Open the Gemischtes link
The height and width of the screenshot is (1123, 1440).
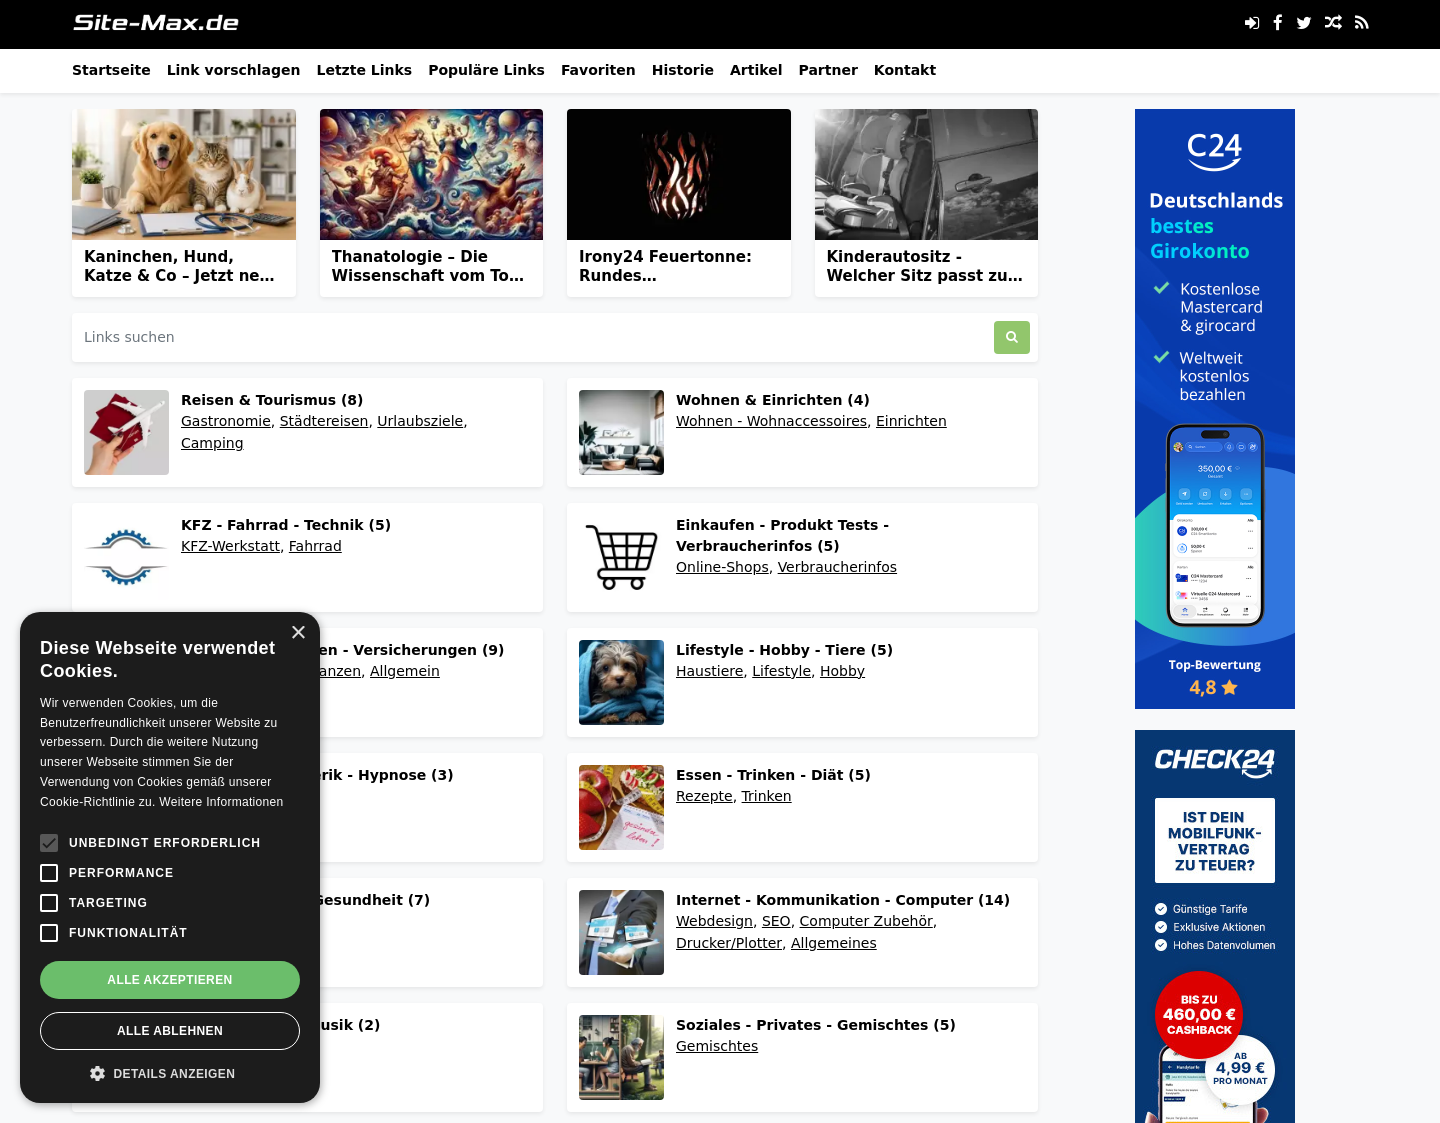click(717, 1046)
